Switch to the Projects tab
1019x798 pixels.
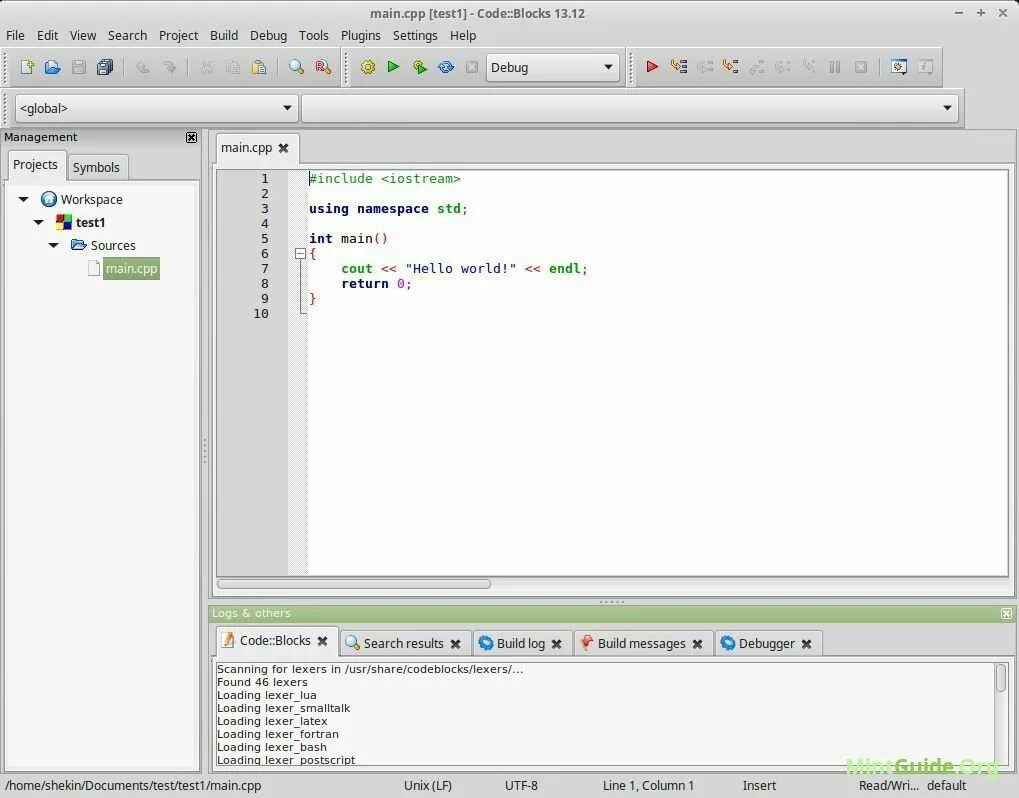36,164
